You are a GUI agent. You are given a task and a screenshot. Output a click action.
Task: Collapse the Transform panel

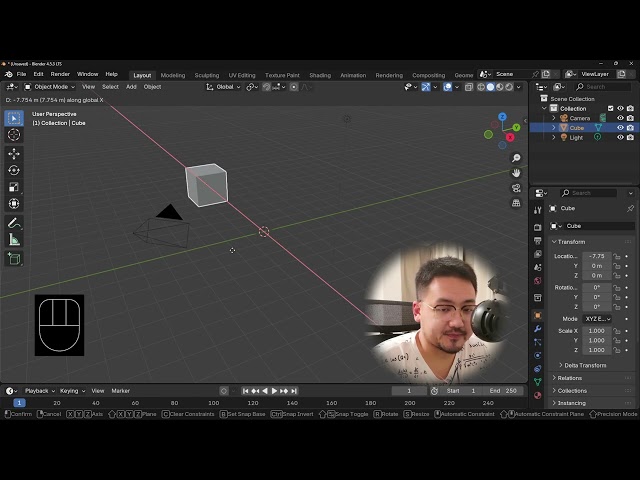point(568,242)
